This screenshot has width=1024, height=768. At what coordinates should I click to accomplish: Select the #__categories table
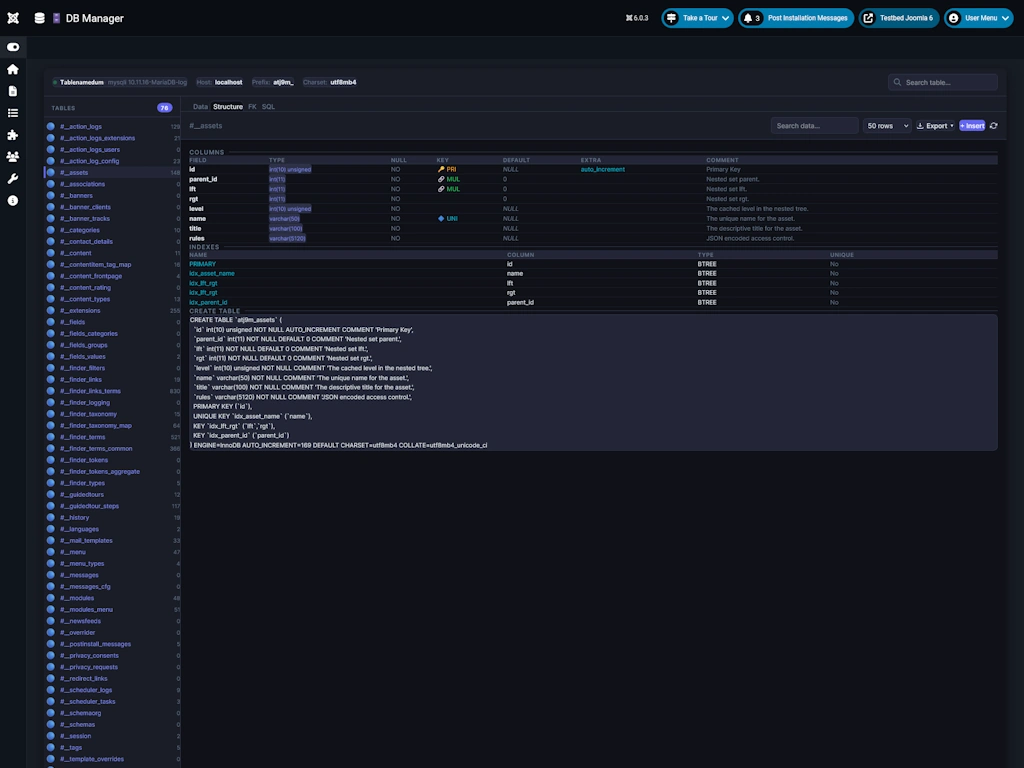[x=112, y=230]
